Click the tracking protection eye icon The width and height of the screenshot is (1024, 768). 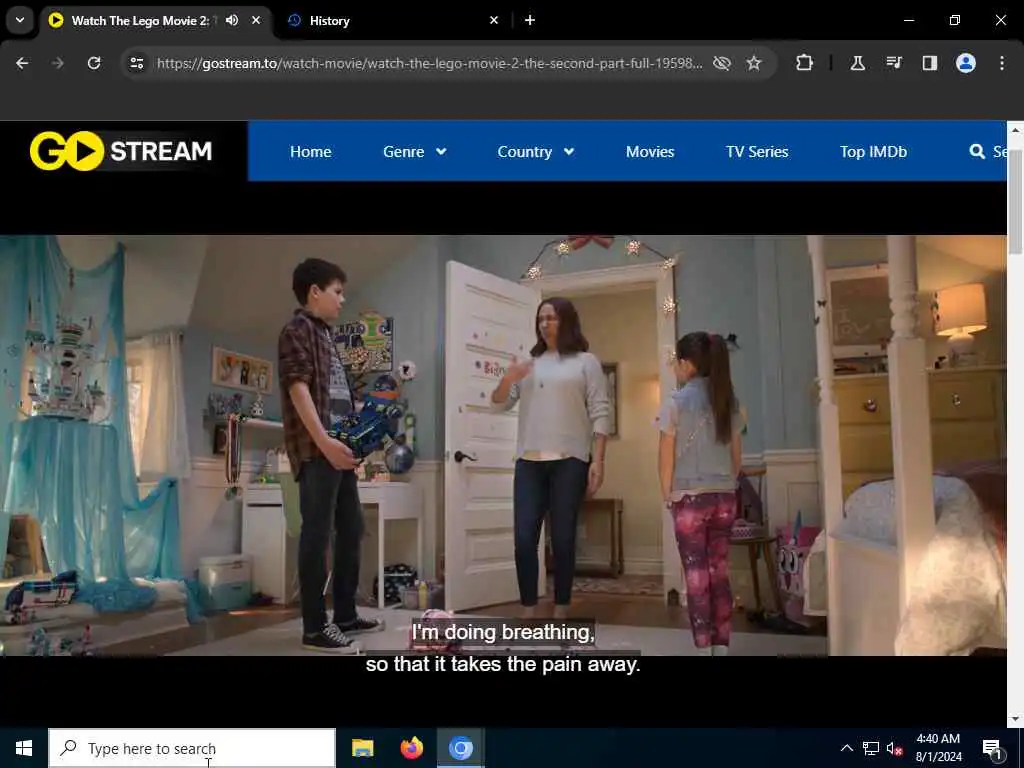pyautogui.click(x=722, y=63)
